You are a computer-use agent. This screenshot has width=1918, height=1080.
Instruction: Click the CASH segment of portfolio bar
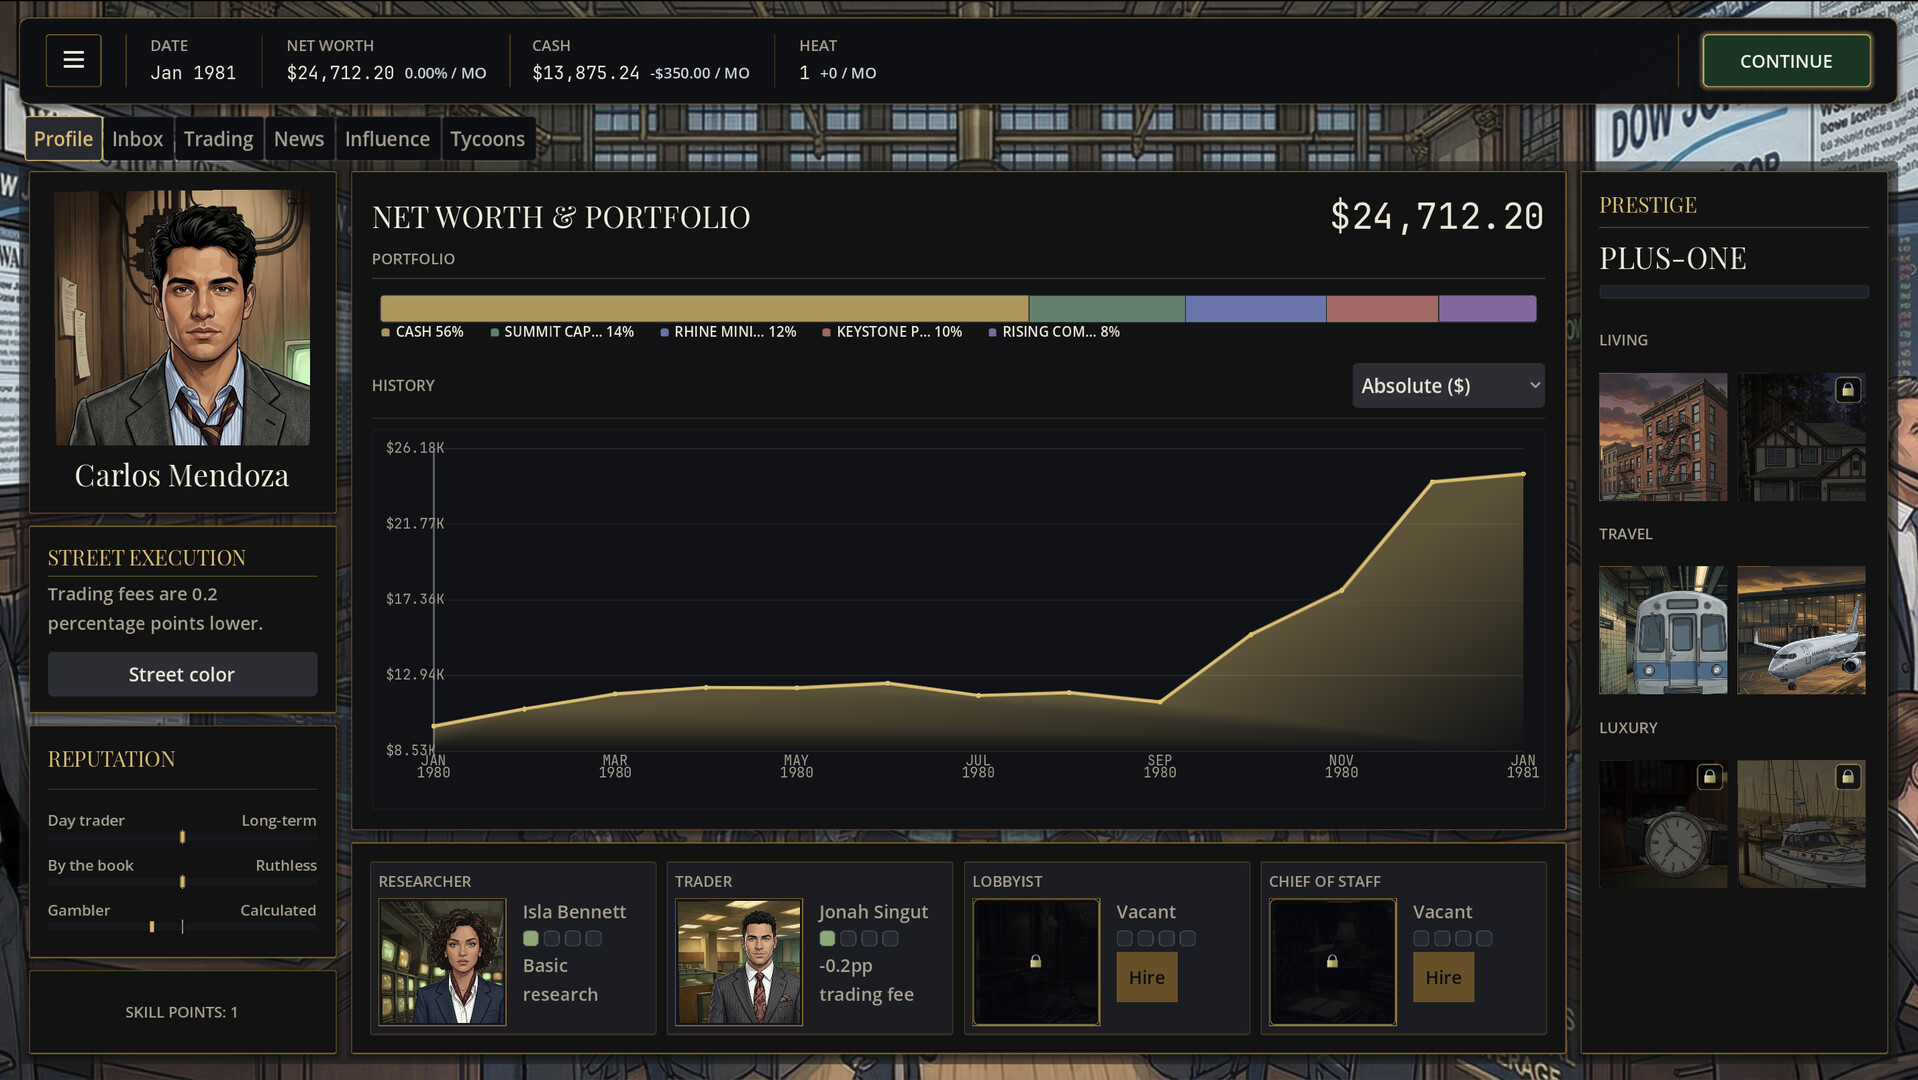[x=703, y=309]
